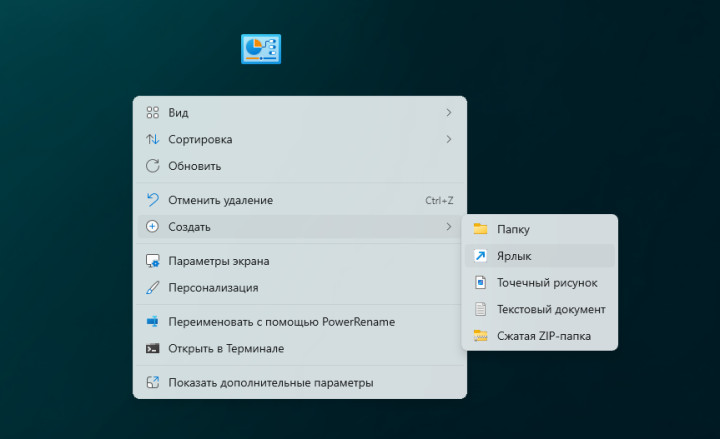Screen dimensions: 720x439
Task: Click the monitor icon for Параметры экрана
Action: coord(153,261)
